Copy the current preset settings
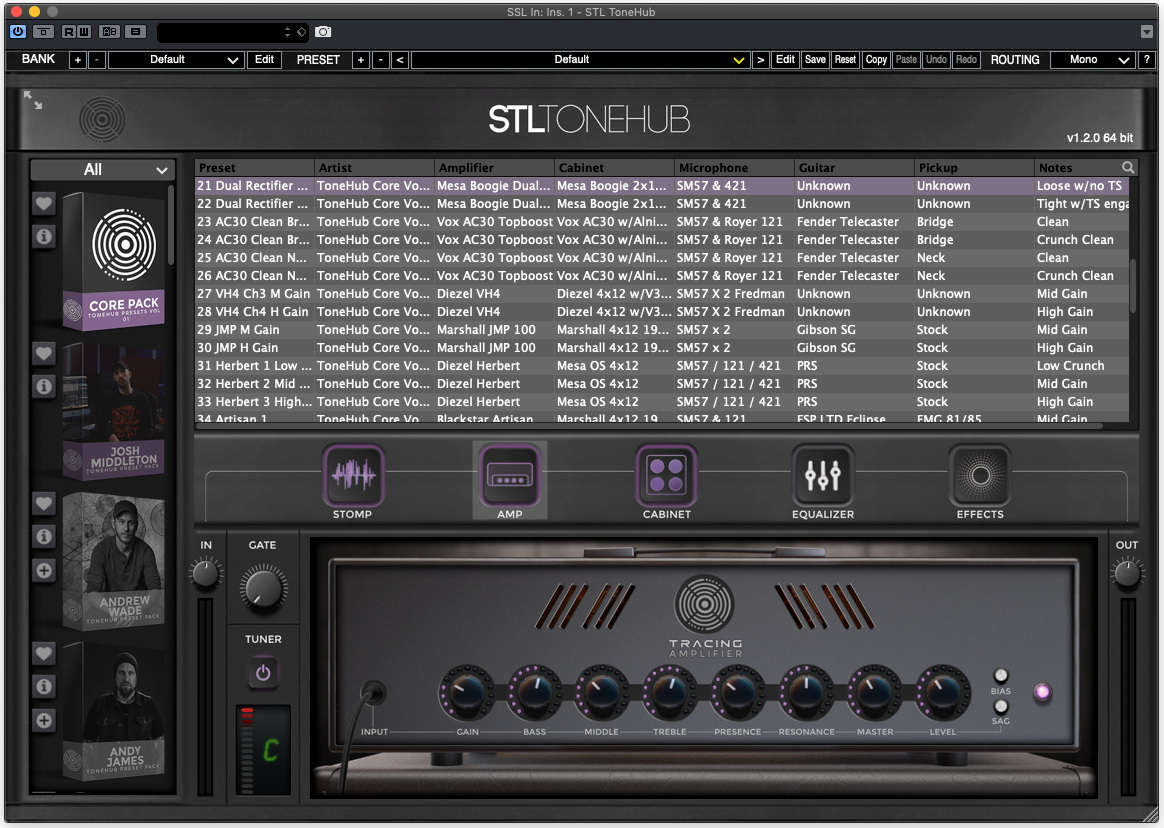The image size is (1164, 828). [876, 59]
